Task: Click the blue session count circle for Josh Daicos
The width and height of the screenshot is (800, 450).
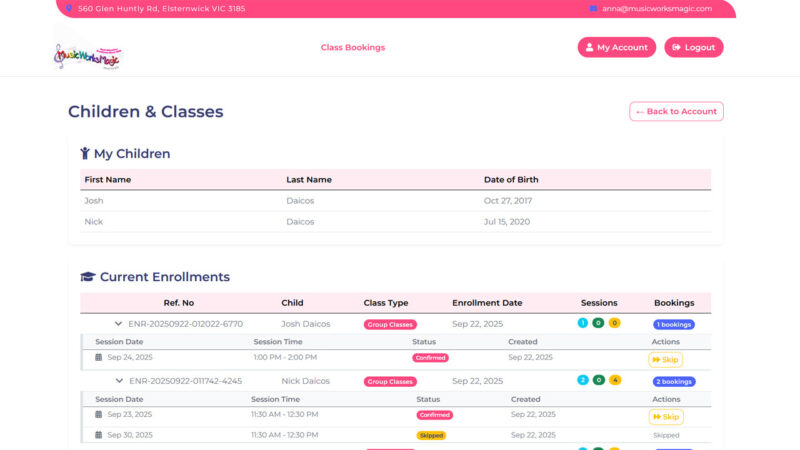Action: pyautogui.click(x=583, y=323)
